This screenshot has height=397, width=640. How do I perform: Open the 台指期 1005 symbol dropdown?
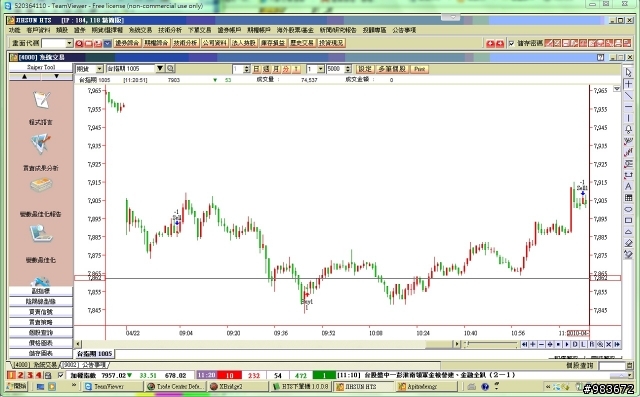tap(160, 69)
